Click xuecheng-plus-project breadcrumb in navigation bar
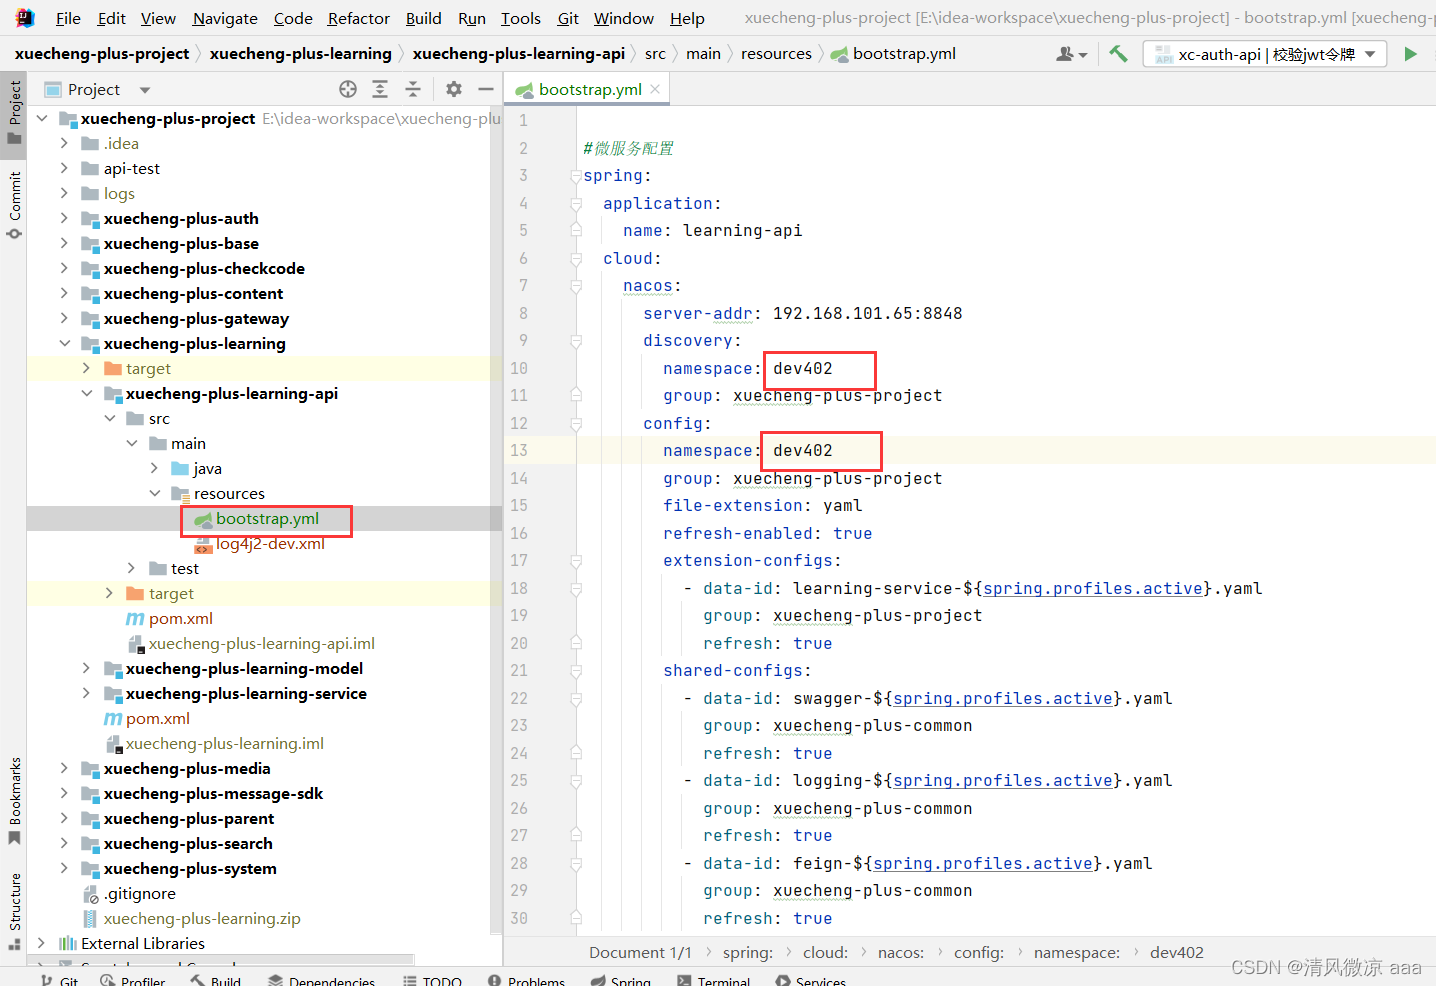This screenshot has height=986, width=1436. coord(102,54)
